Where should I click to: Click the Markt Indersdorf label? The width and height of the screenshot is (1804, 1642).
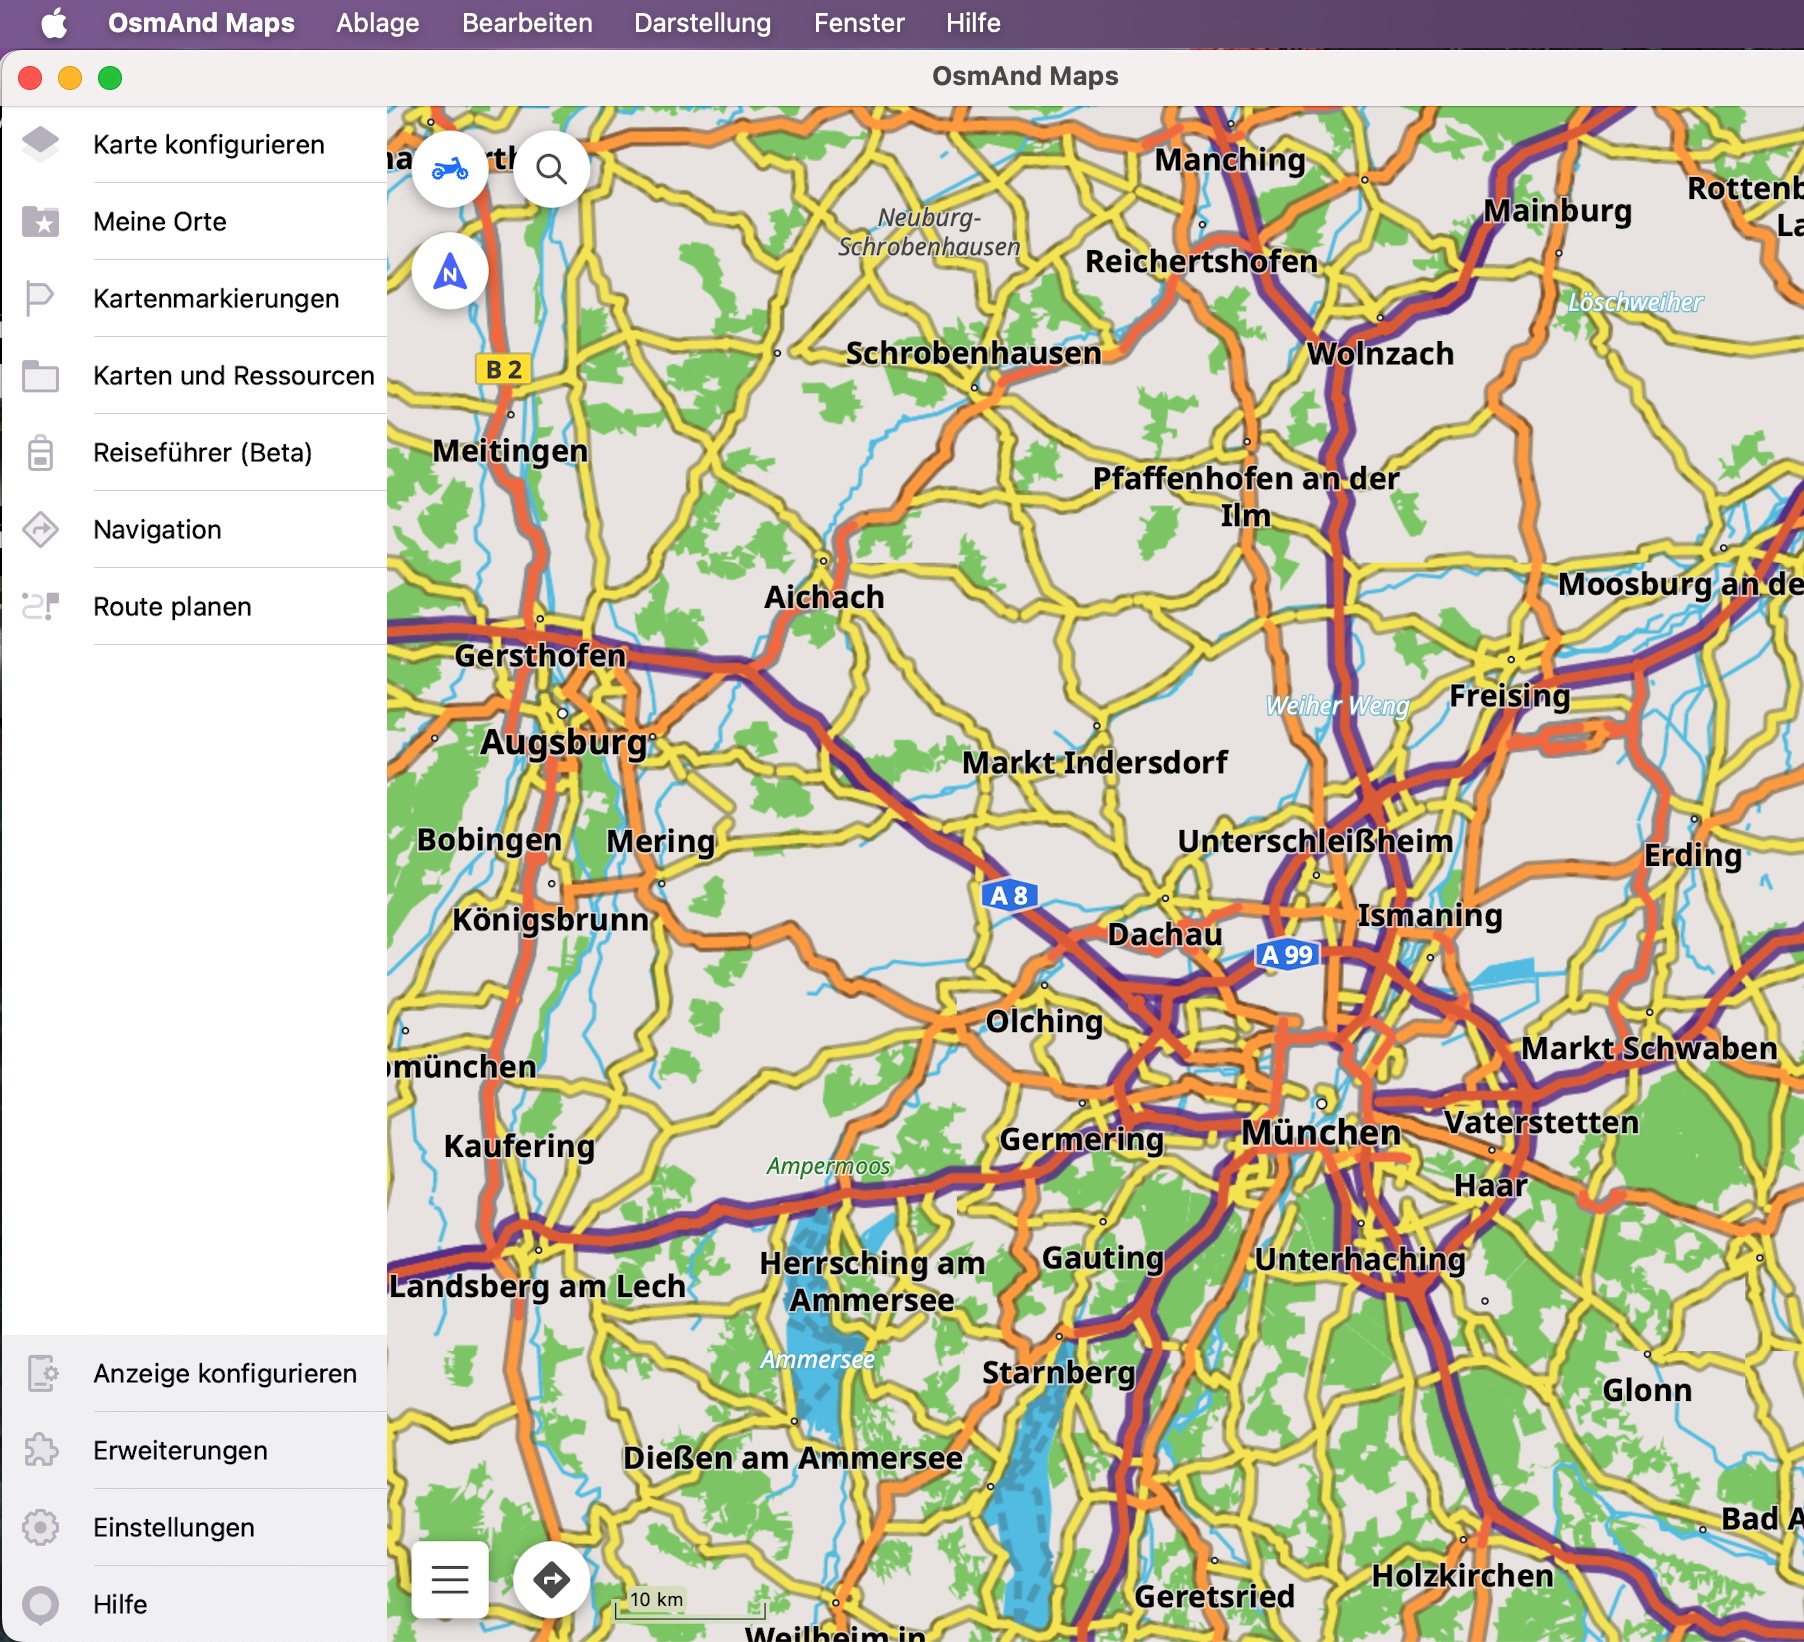click(x=1095, y=762)
